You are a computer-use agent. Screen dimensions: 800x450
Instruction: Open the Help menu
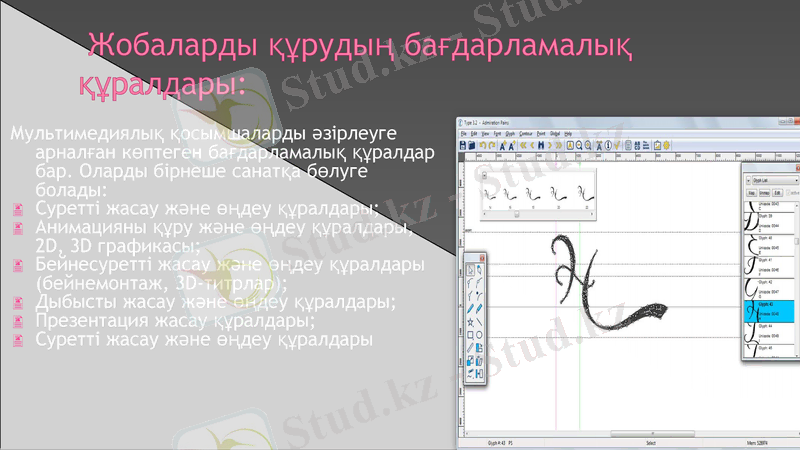(568, 134)
